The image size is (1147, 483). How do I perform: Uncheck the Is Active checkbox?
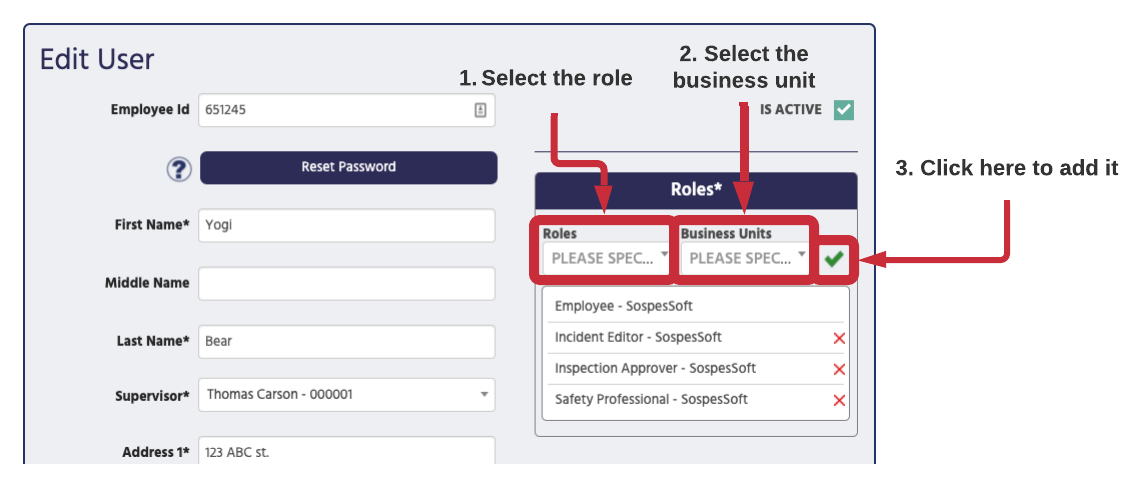pos(843,110)
